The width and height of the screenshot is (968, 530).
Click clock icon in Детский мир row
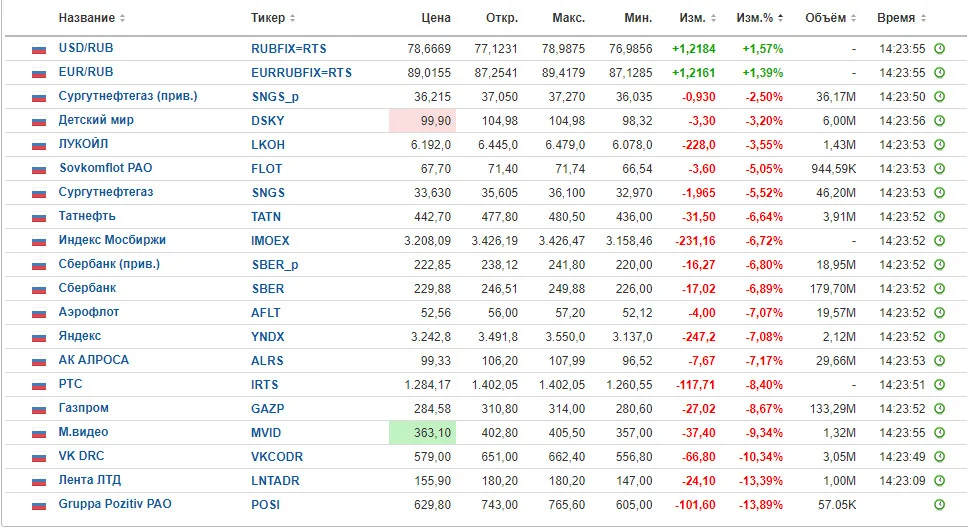[x=939, y=120]
